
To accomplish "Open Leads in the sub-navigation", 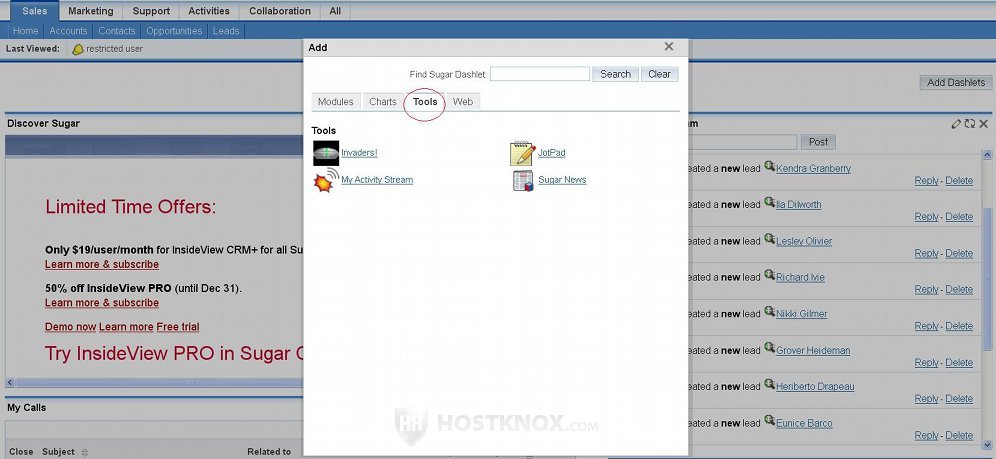I will click(x=225, y=30).
